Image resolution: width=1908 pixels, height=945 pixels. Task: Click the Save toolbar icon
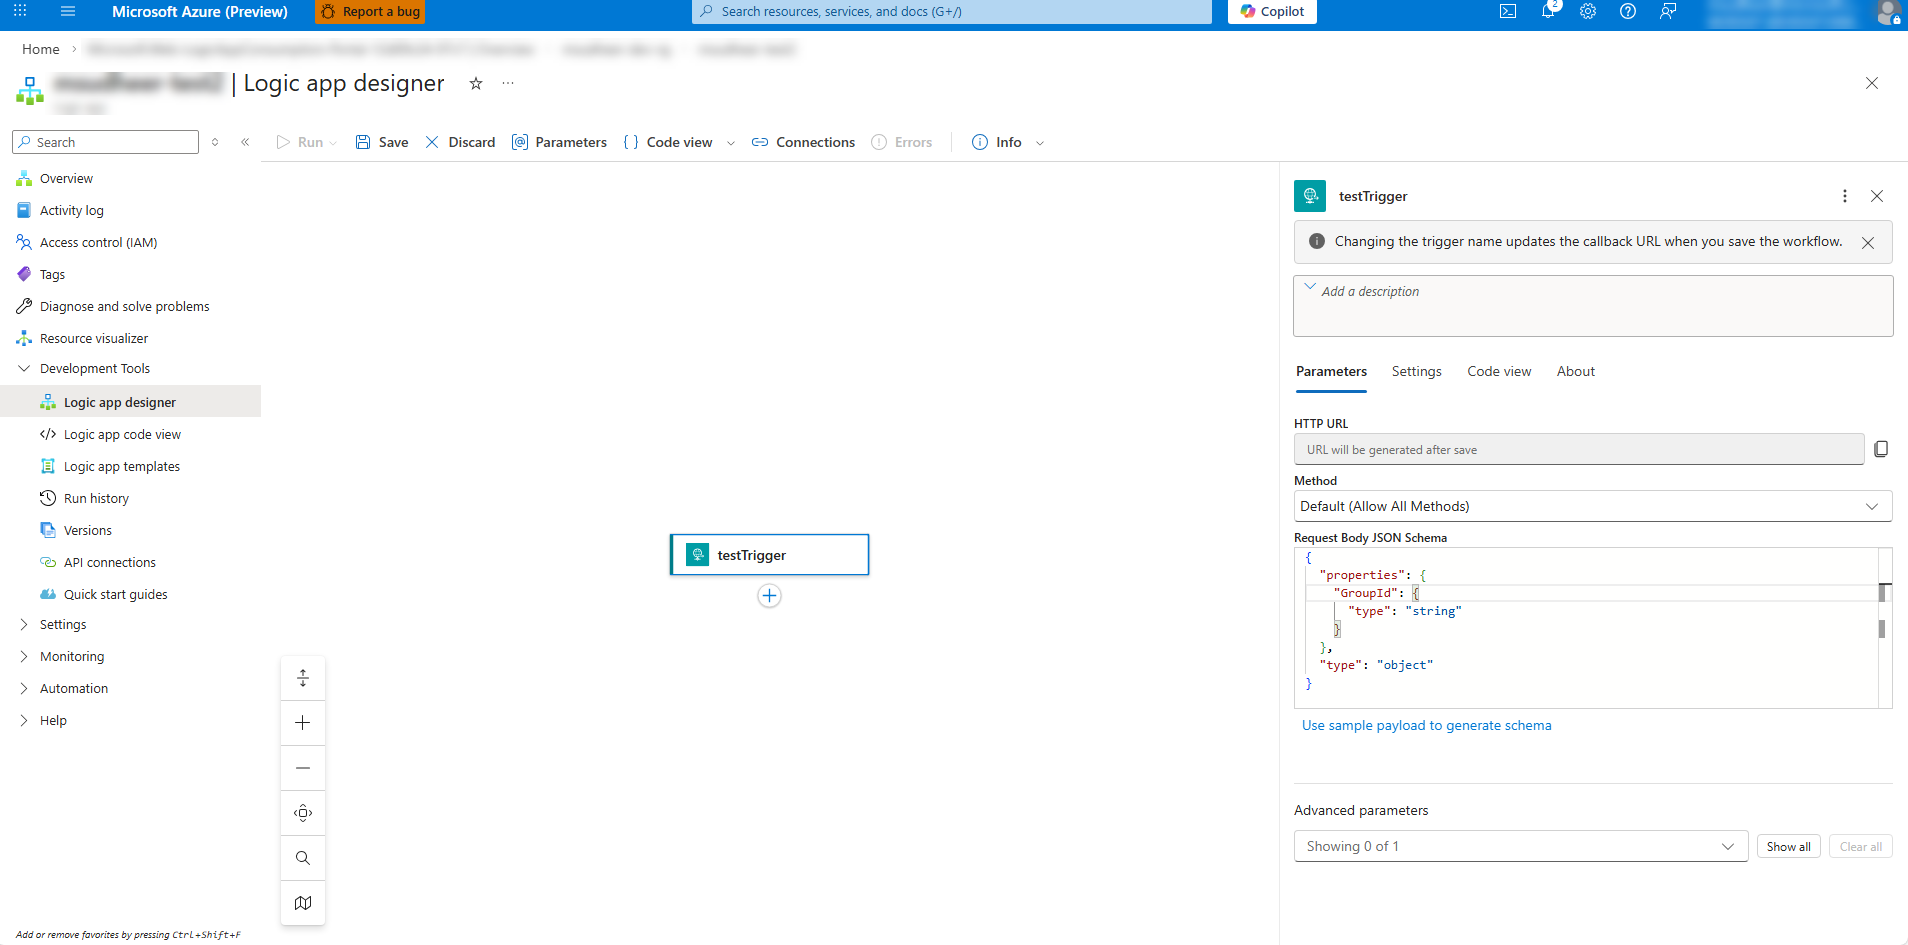[x=363, y=142]
